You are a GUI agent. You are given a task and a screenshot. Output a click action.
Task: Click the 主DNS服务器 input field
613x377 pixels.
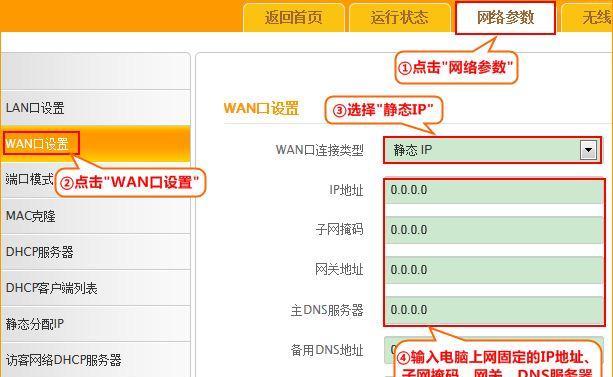(x=494, y=310)
